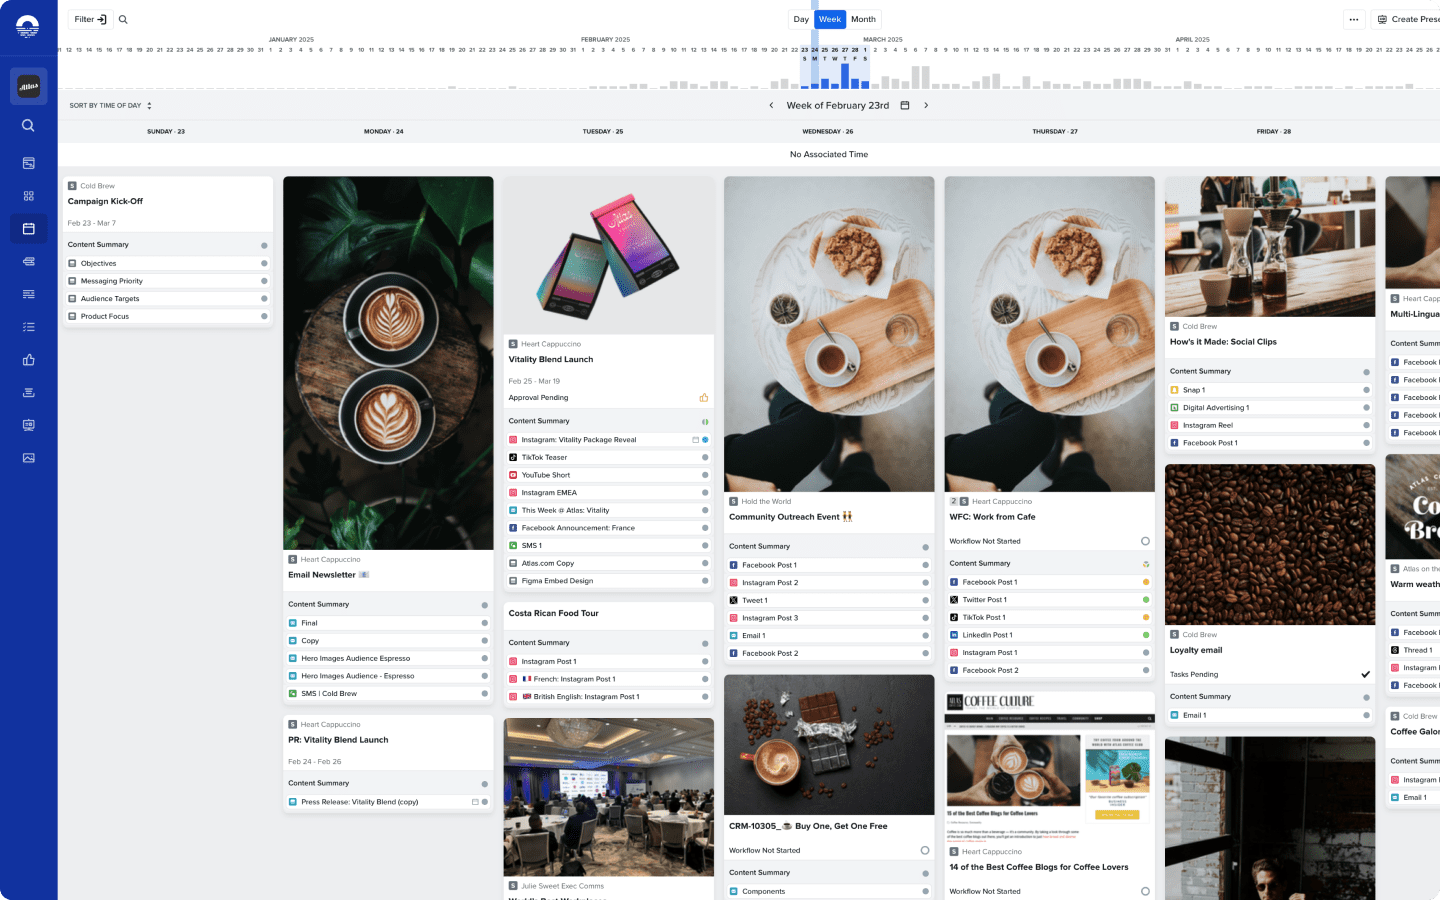
Task: Click the icon on the Digital Advertising 1 row
Action: coord(1175,408)
